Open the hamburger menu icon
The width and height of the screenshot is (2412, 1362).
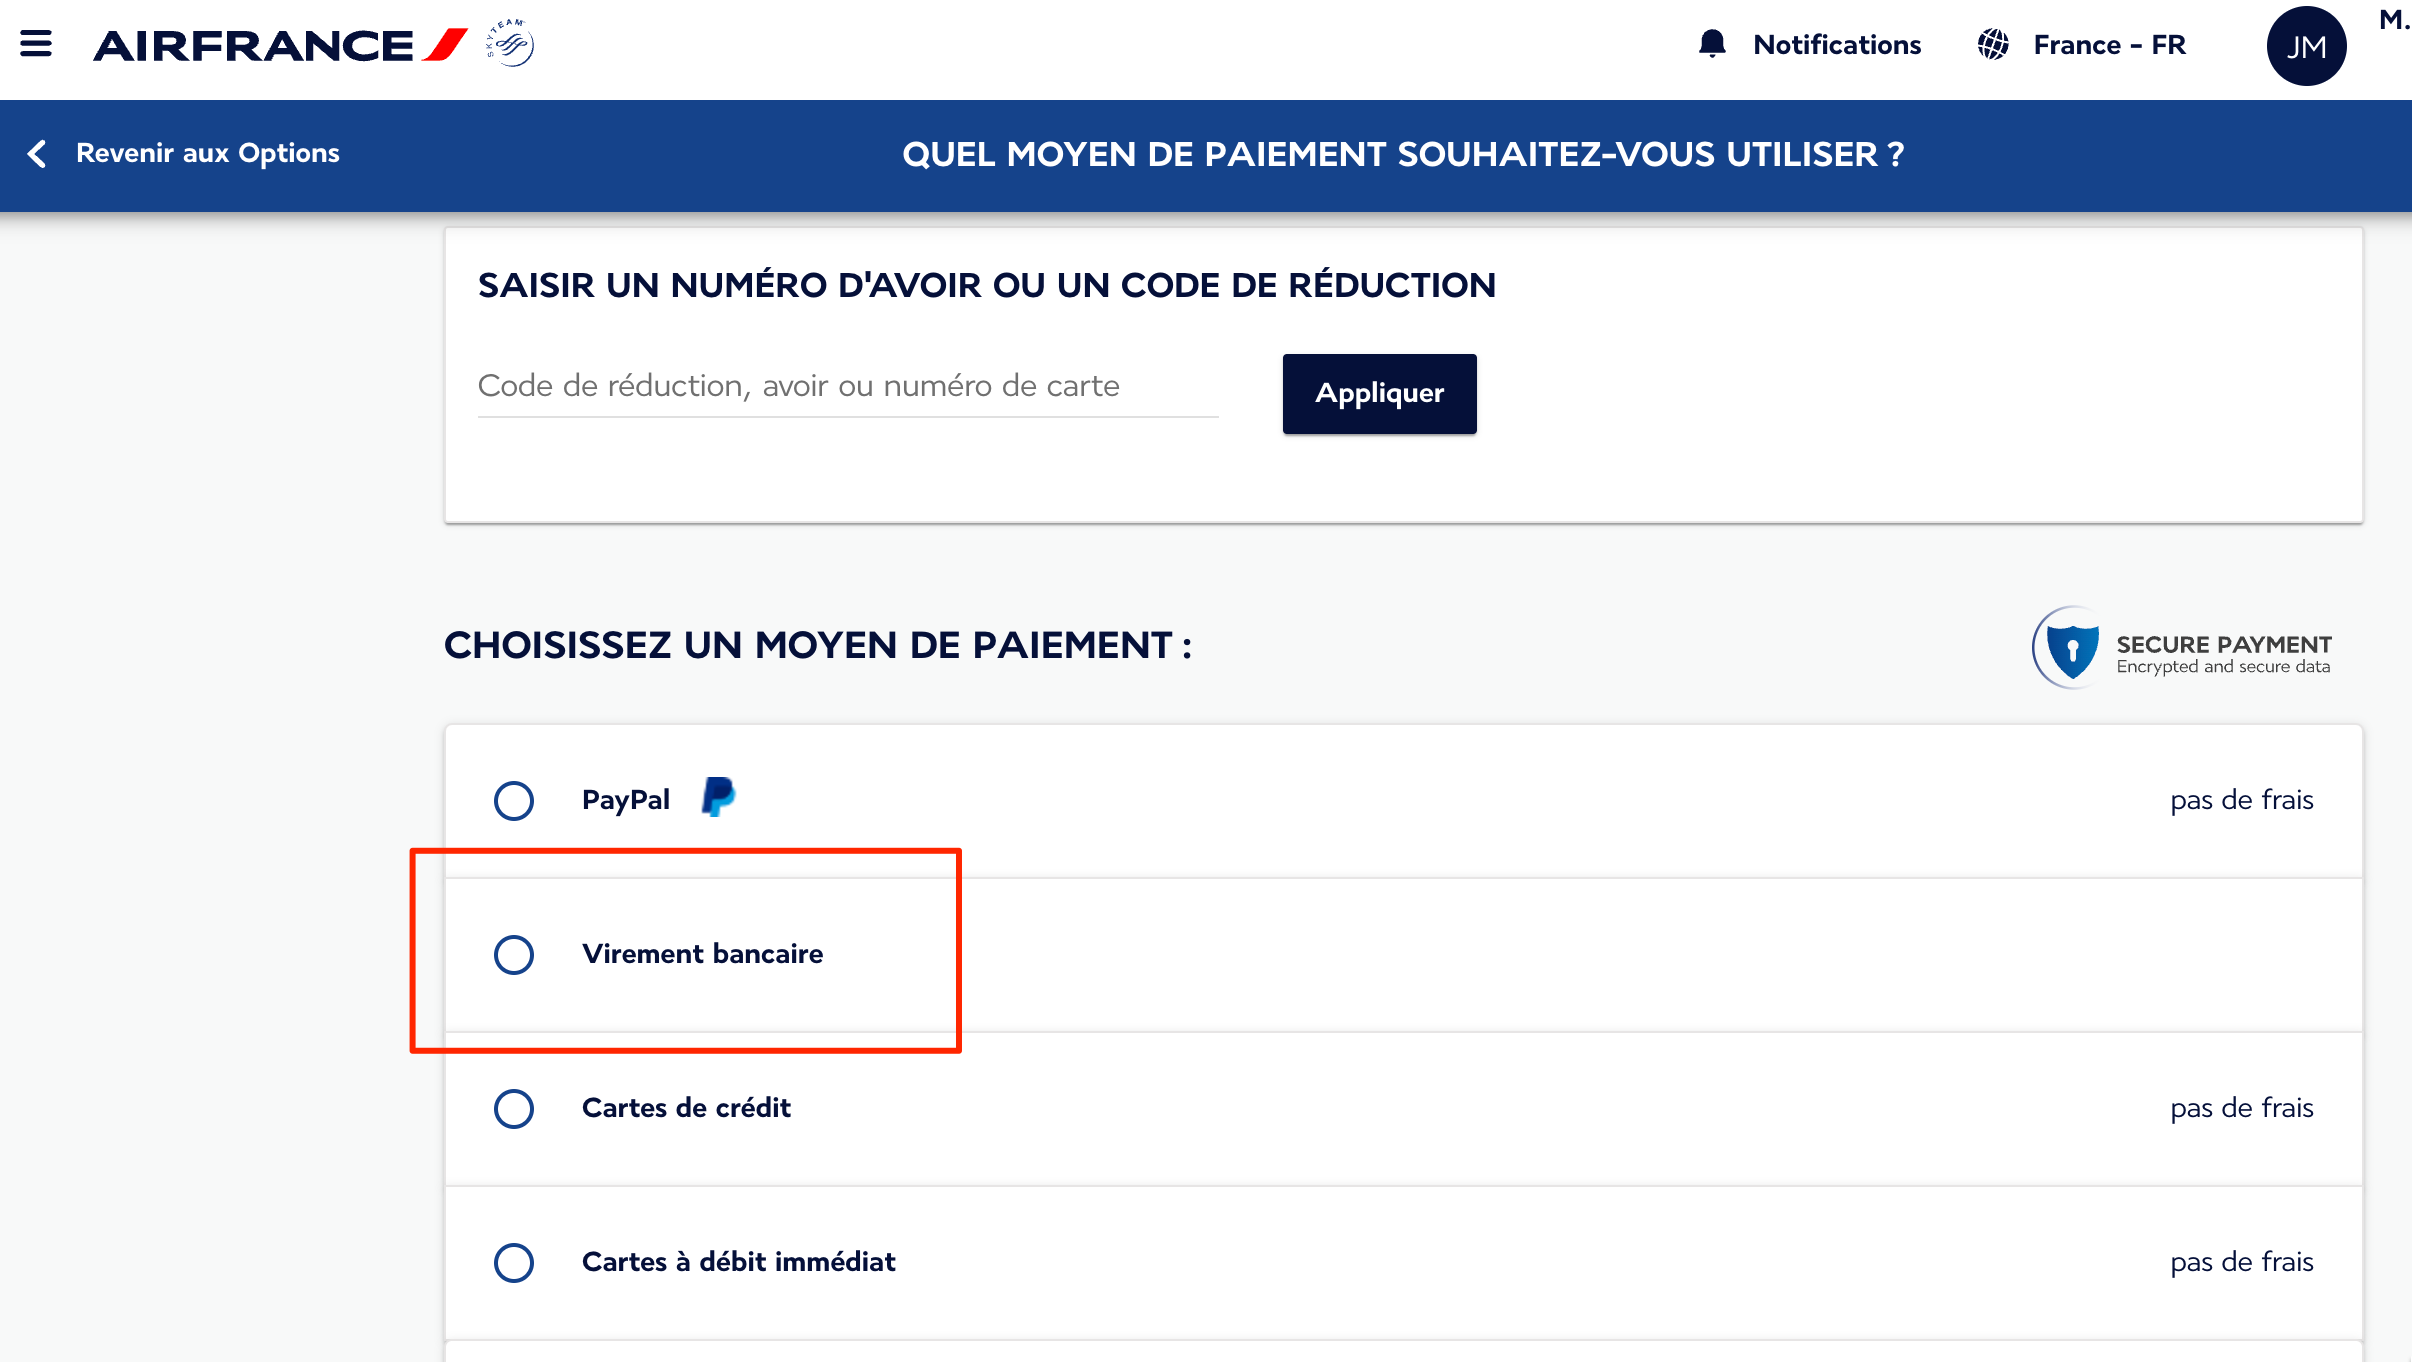tap(36, 44)
